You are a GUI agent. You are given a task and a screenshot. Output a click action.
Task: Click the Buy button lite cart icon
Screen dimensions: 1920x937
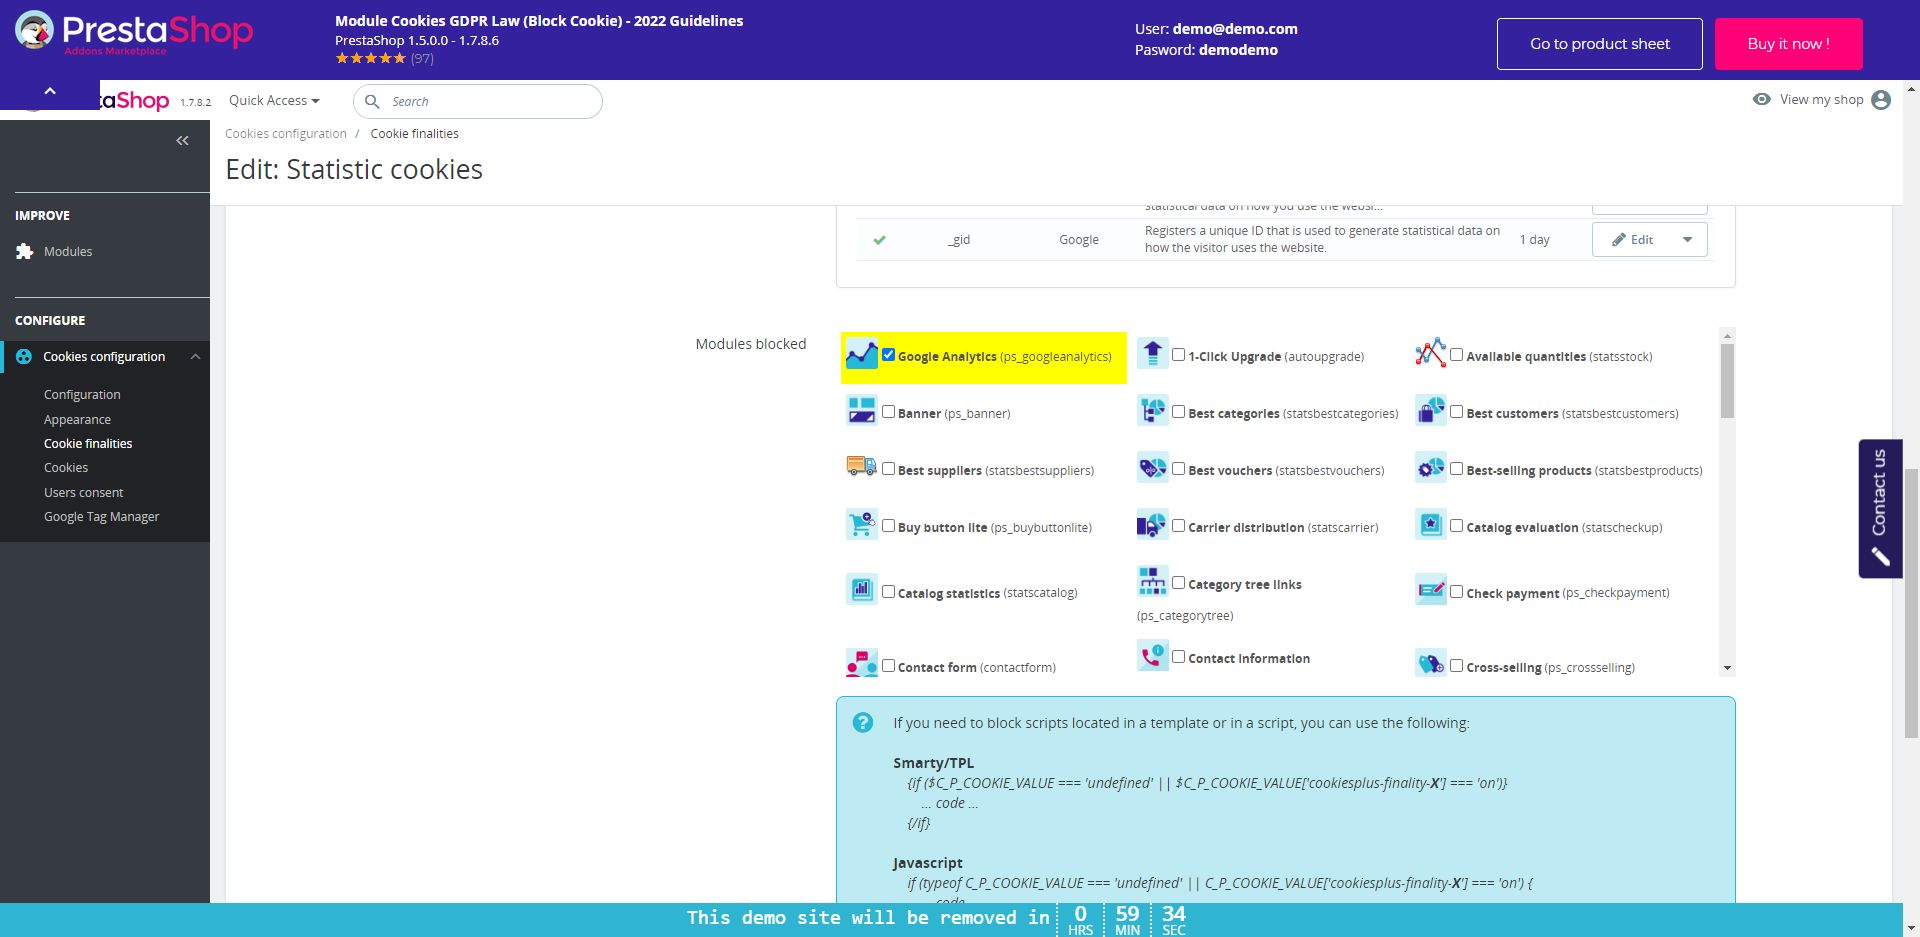(x=861, y=524)
